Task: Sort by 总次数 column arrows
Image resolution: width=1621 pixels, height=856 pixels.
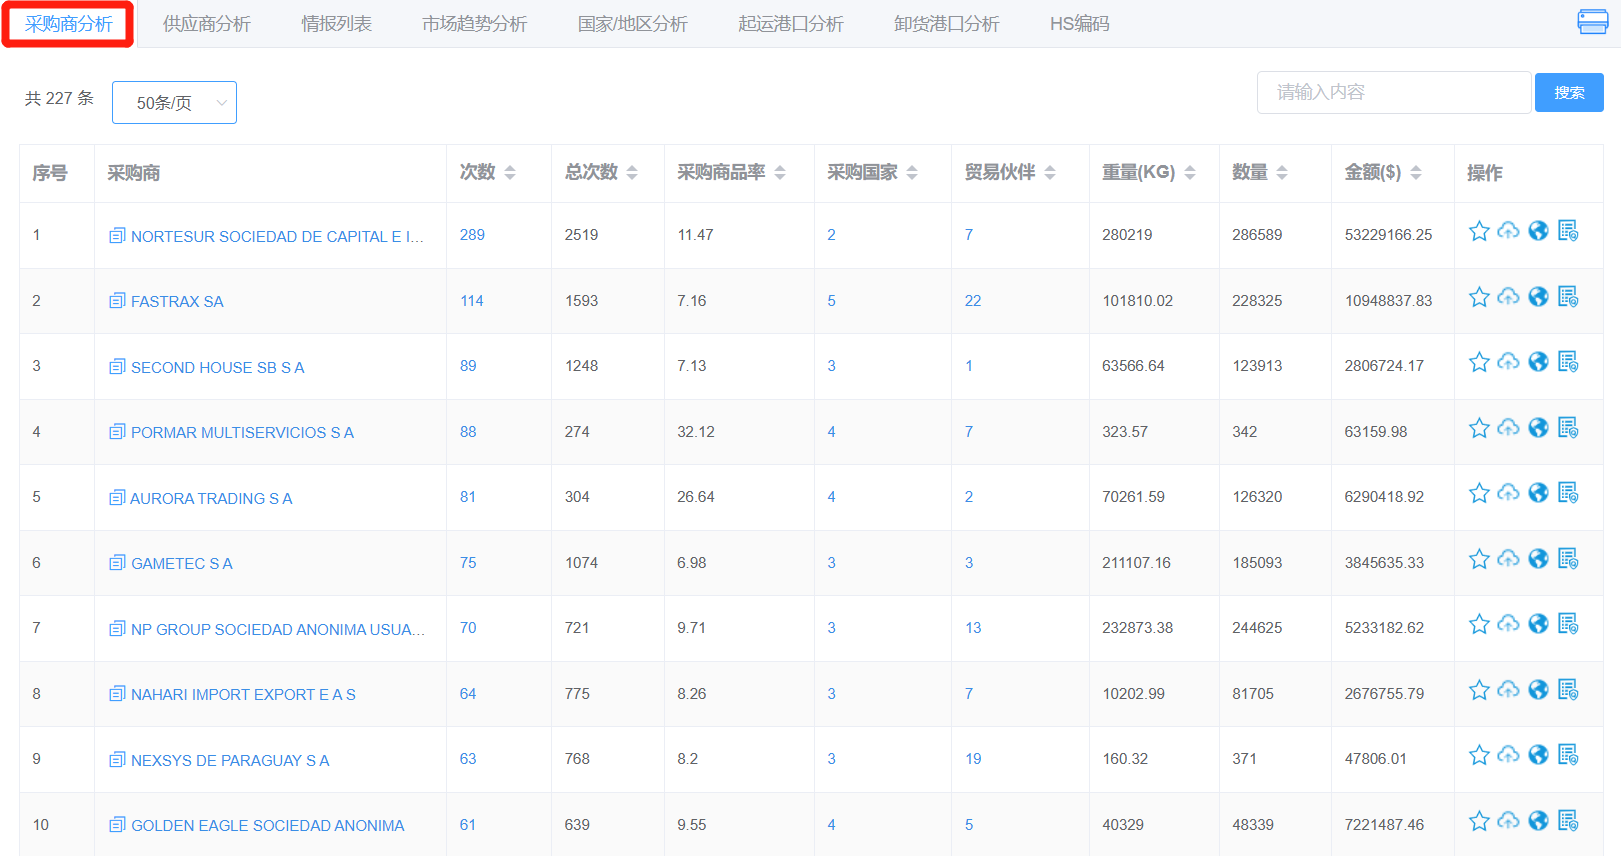Action: point(632,173)
